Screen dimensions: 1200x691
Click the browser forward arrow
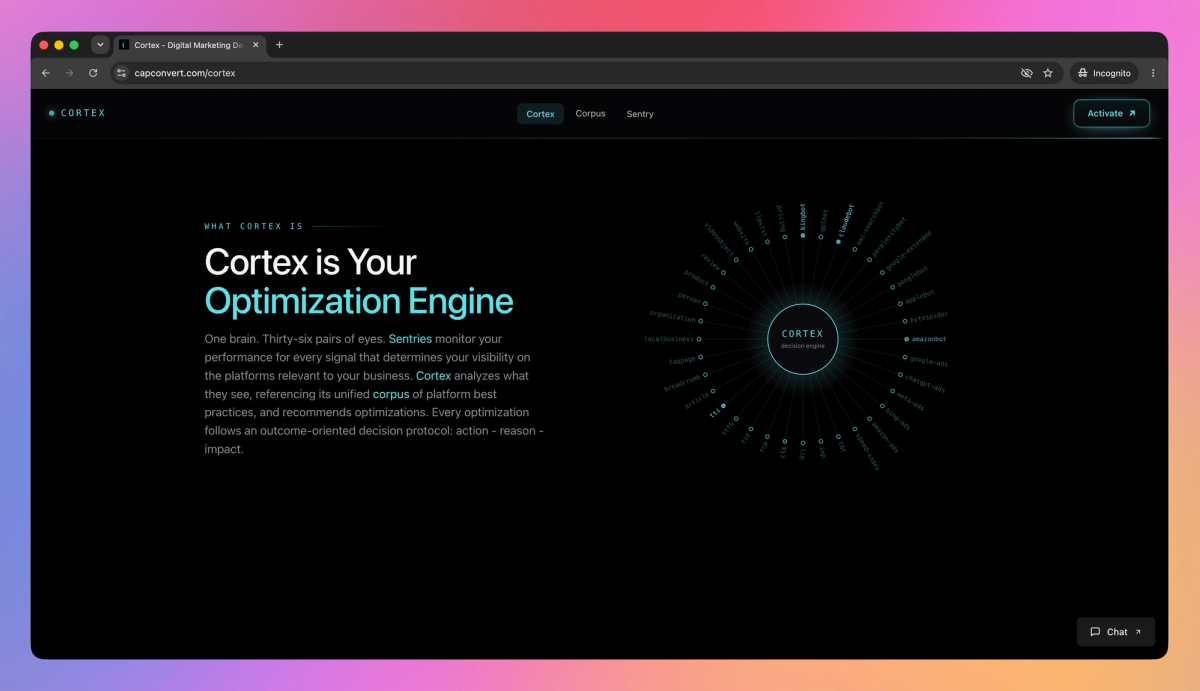point(69,73)
